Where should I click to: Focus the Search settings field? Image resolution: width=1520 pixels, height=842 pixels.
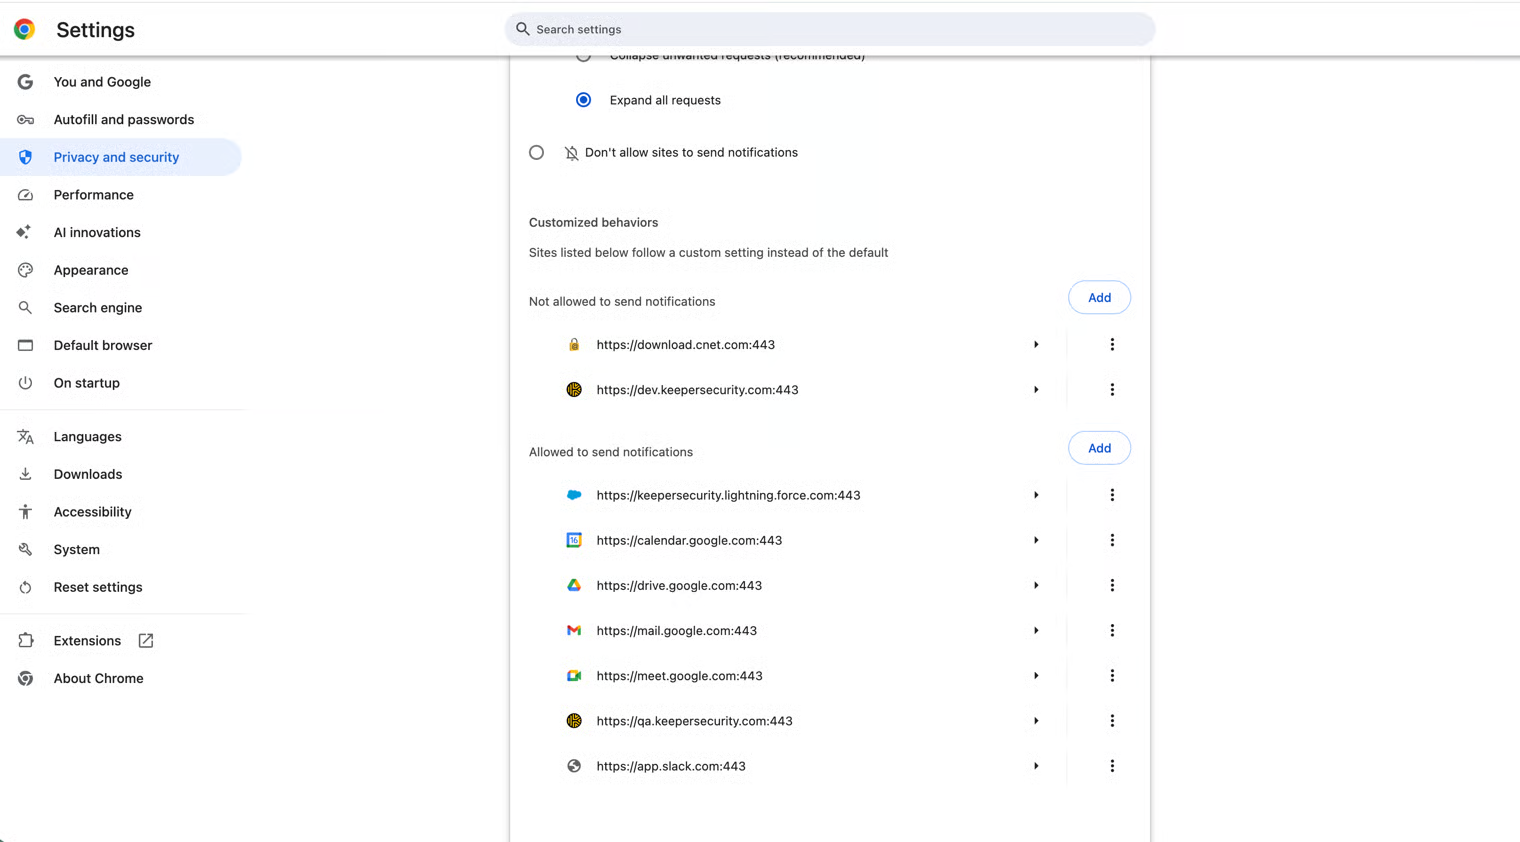830,30
